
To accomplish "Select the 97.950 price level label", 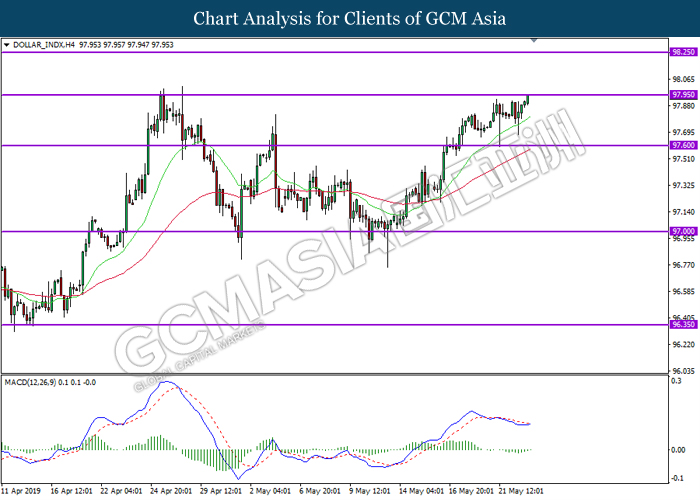I will [x=683, y=95].
